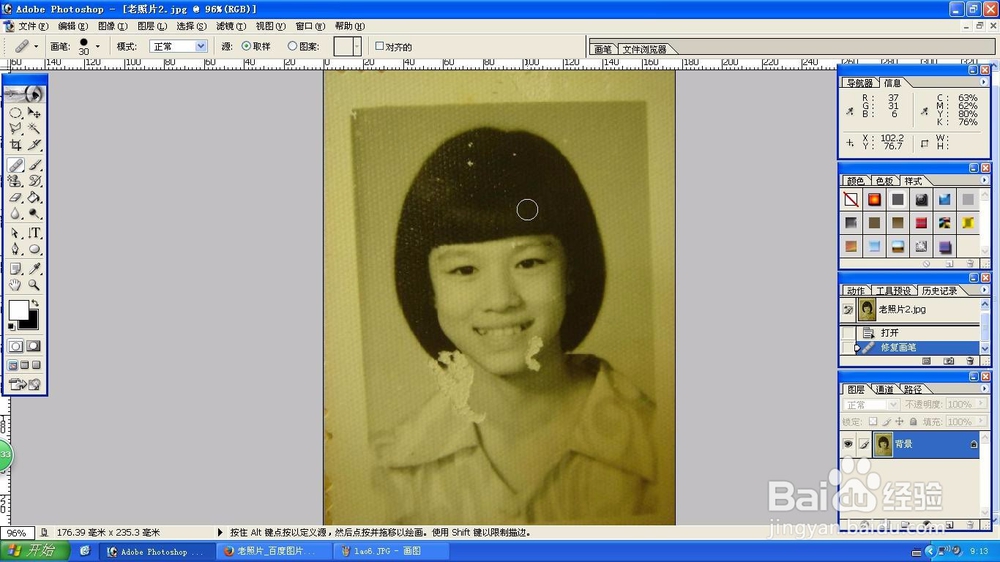The width and height of the screenshot is (1000, 562).
Task: Switch to Quick Mask mode
Action: pos(34,346)
